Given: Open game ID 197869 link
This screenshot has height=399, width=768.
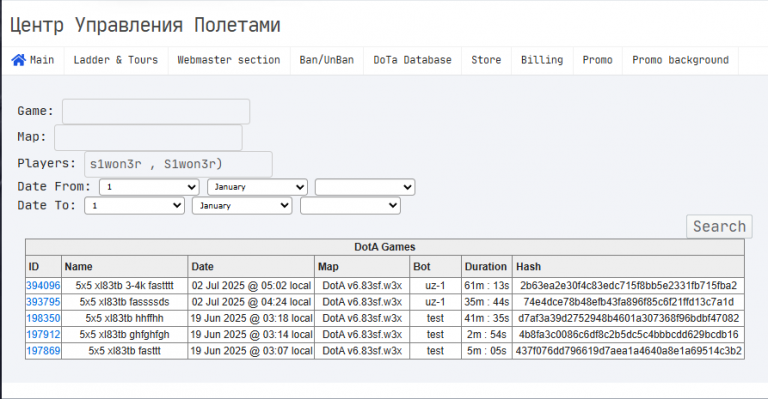Looking at the screenshot, I should coord(43,351).
